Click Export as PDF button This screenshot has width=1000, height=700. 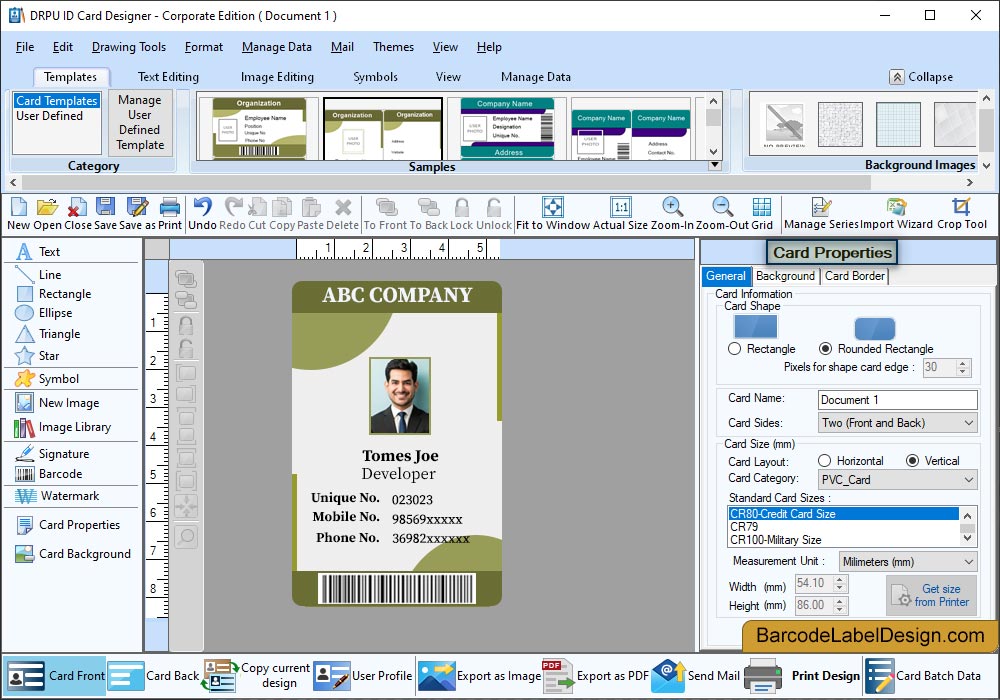pyautogui.click(x=595, y=676)
